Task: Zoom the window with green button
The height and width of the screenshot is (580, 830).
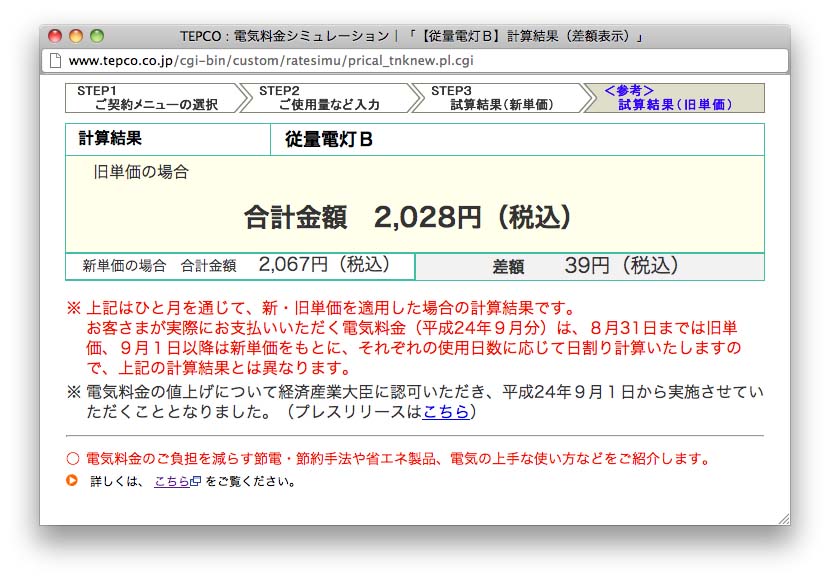Action: [x=97, y=36]
